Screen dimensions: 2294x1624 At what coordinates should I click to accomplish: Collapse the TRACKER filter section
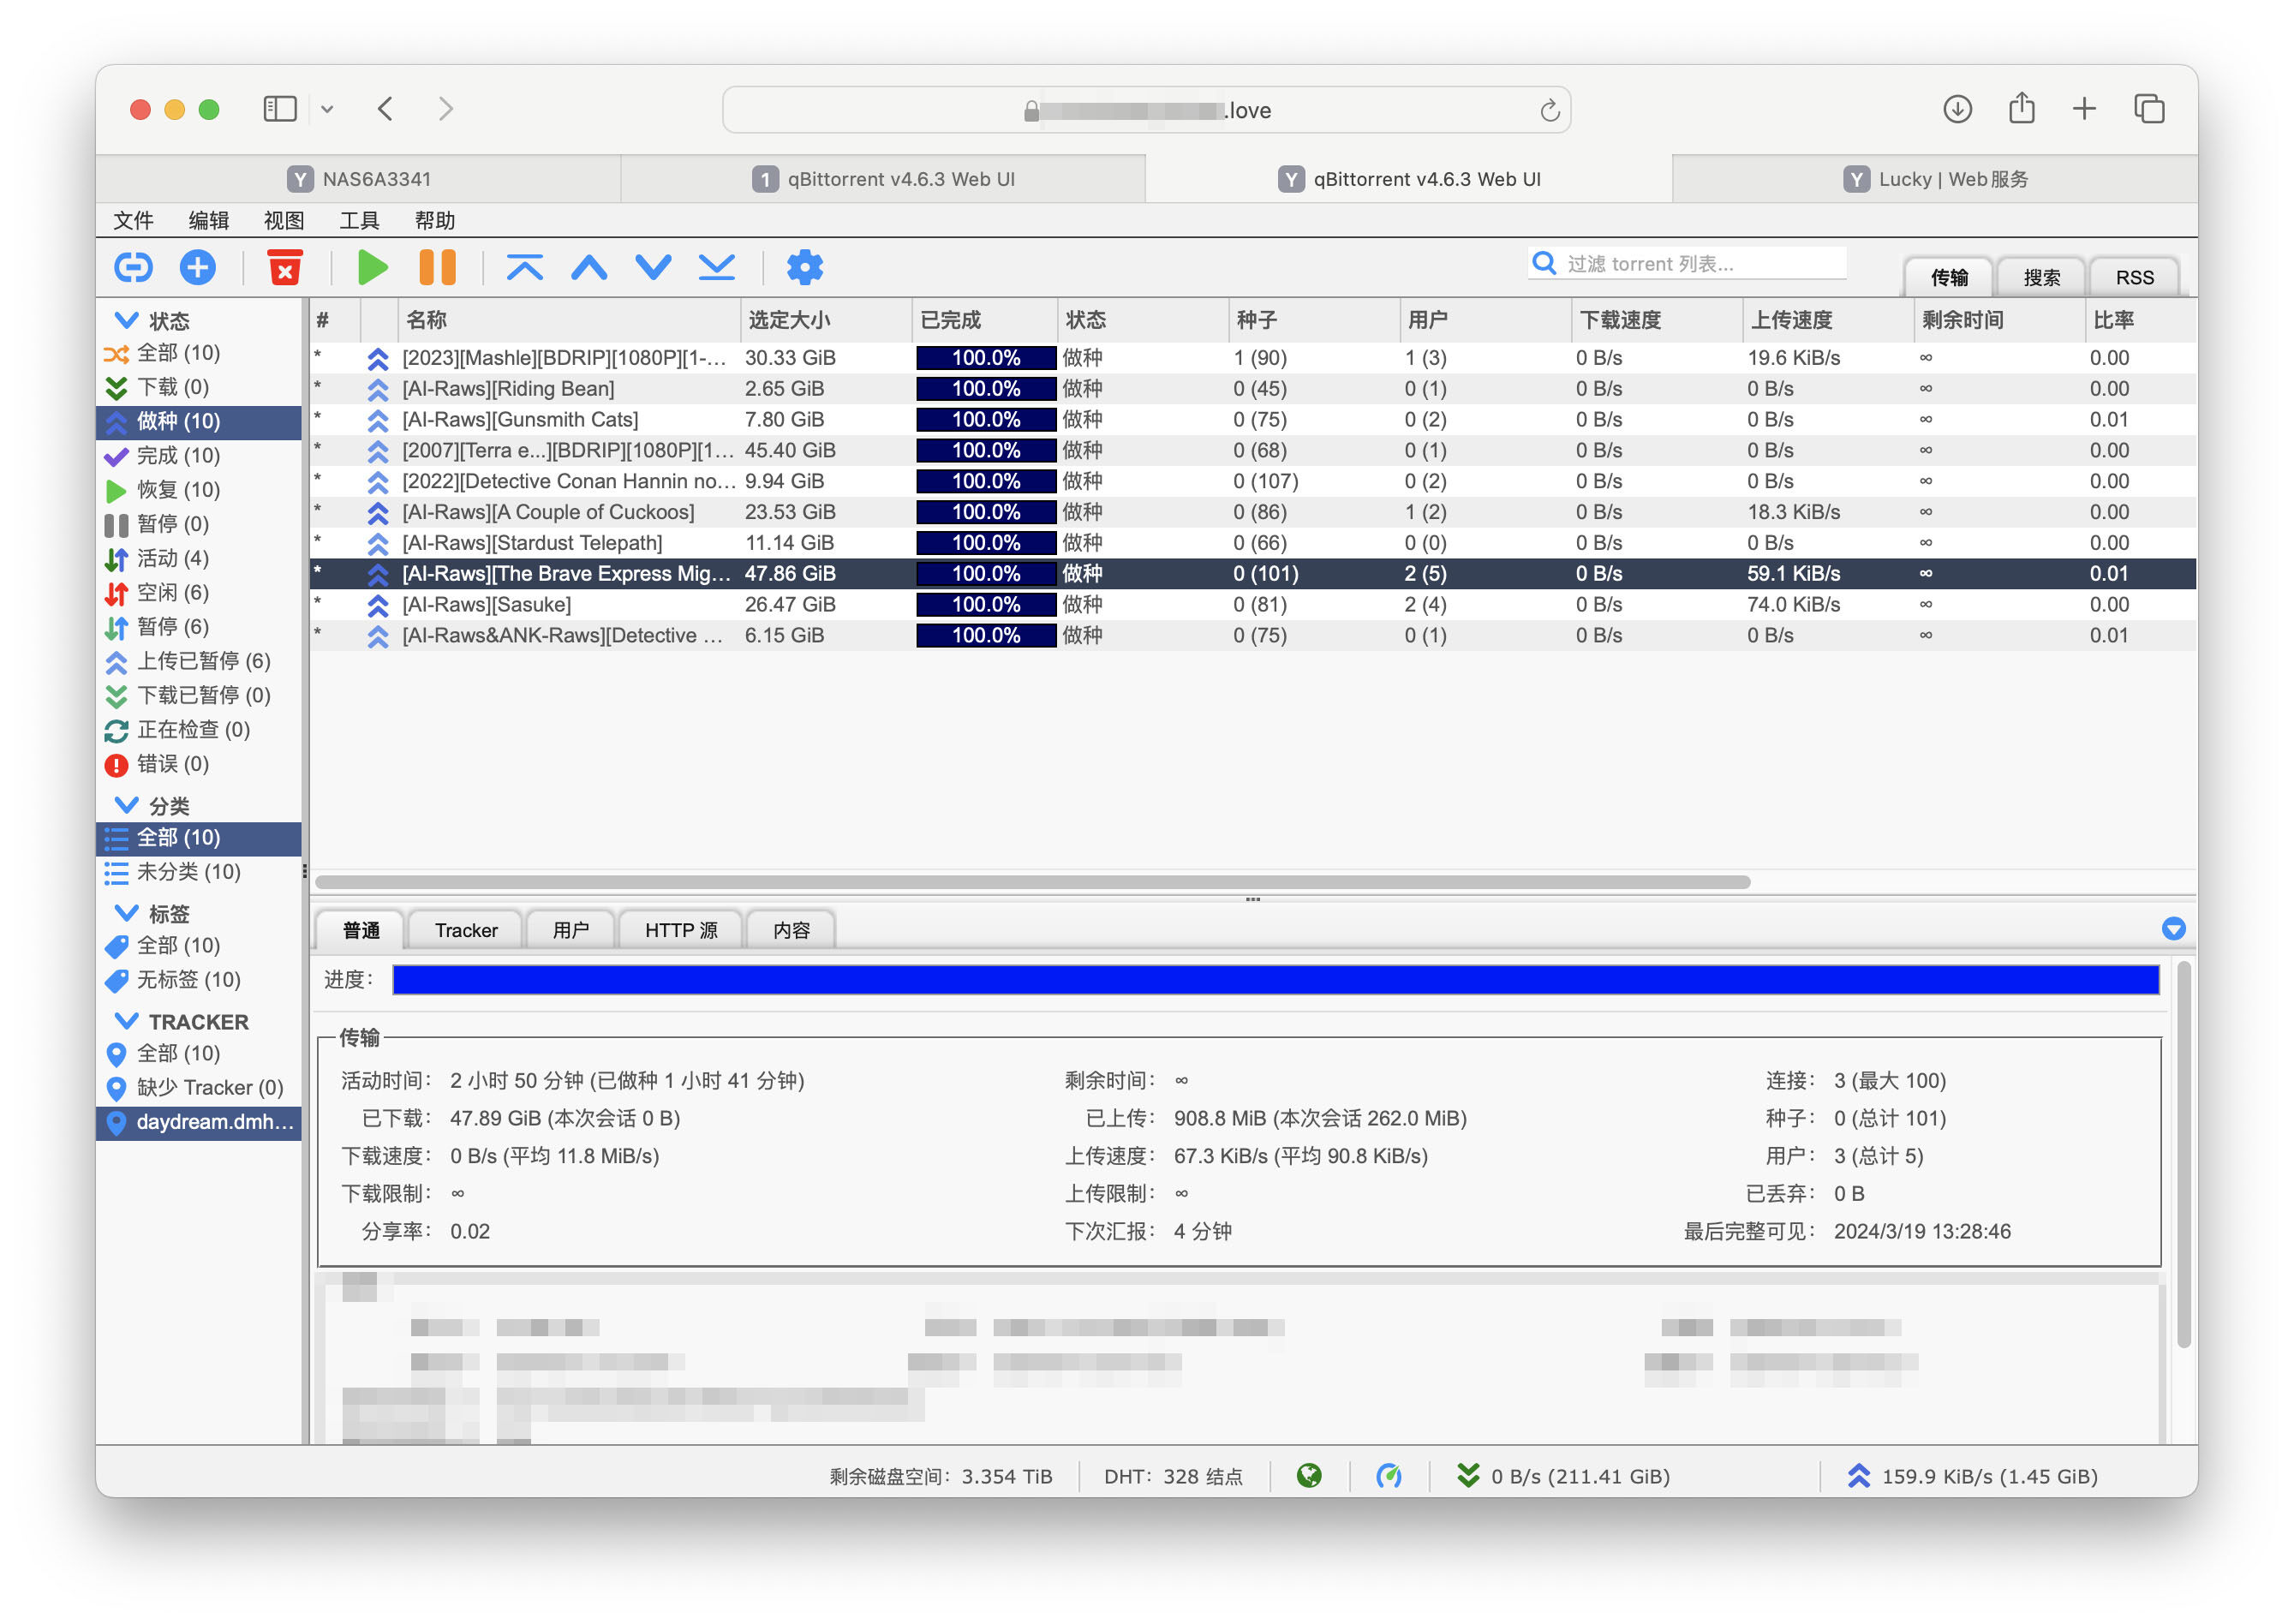click(127, 1021)
